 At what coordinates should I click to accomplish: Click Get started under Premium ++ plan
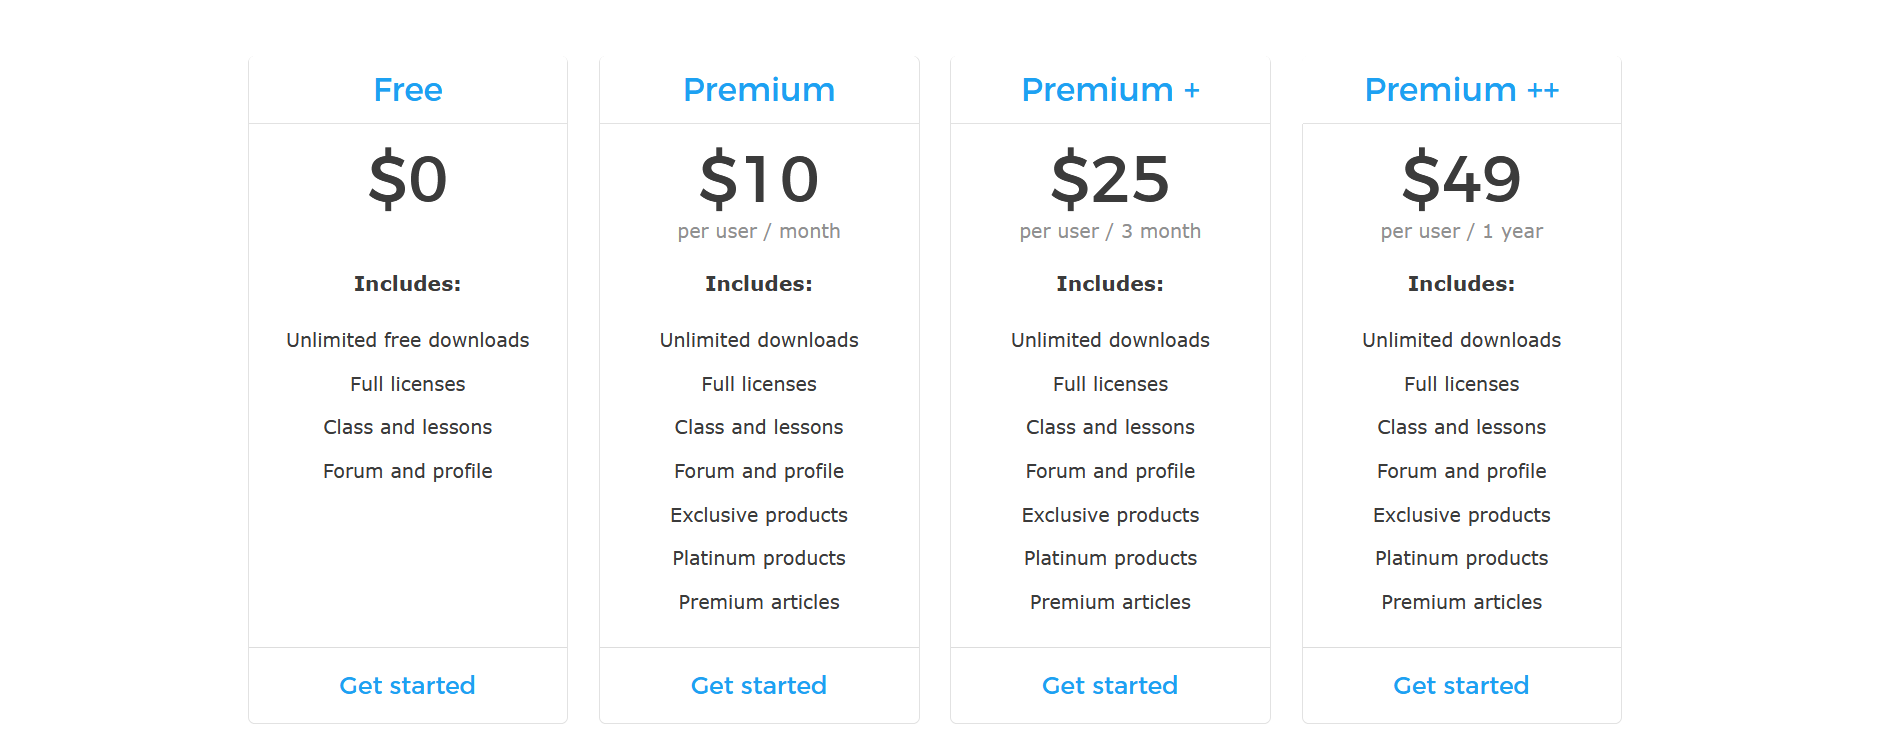coord(1461,685)
